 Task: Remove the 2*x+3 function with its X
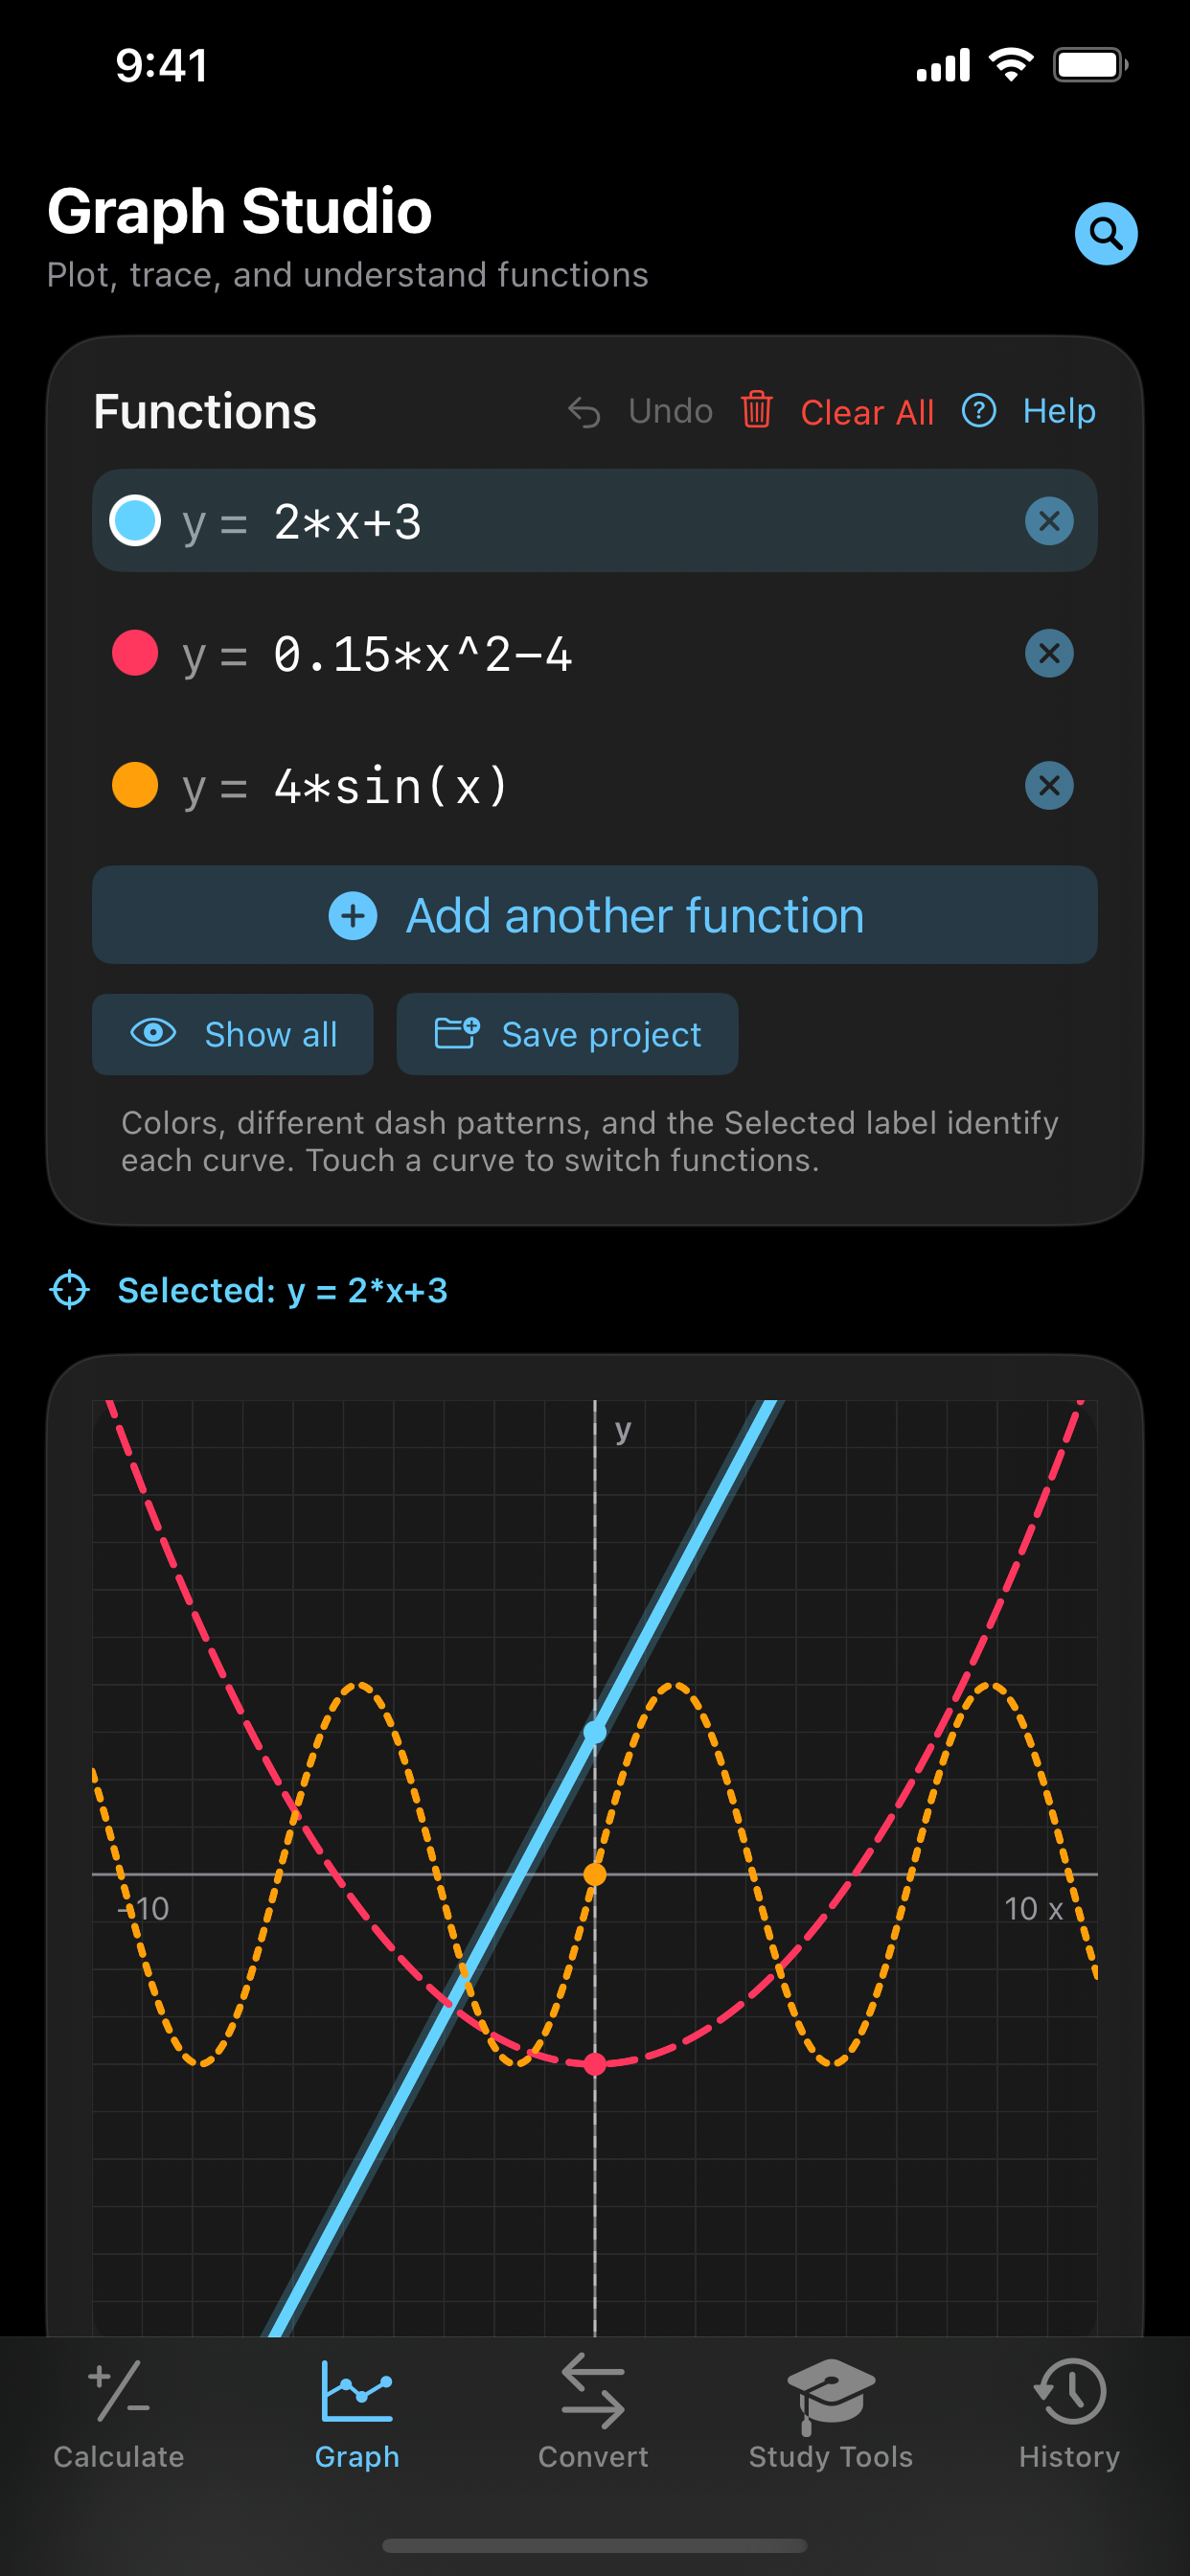[1048, 521]
